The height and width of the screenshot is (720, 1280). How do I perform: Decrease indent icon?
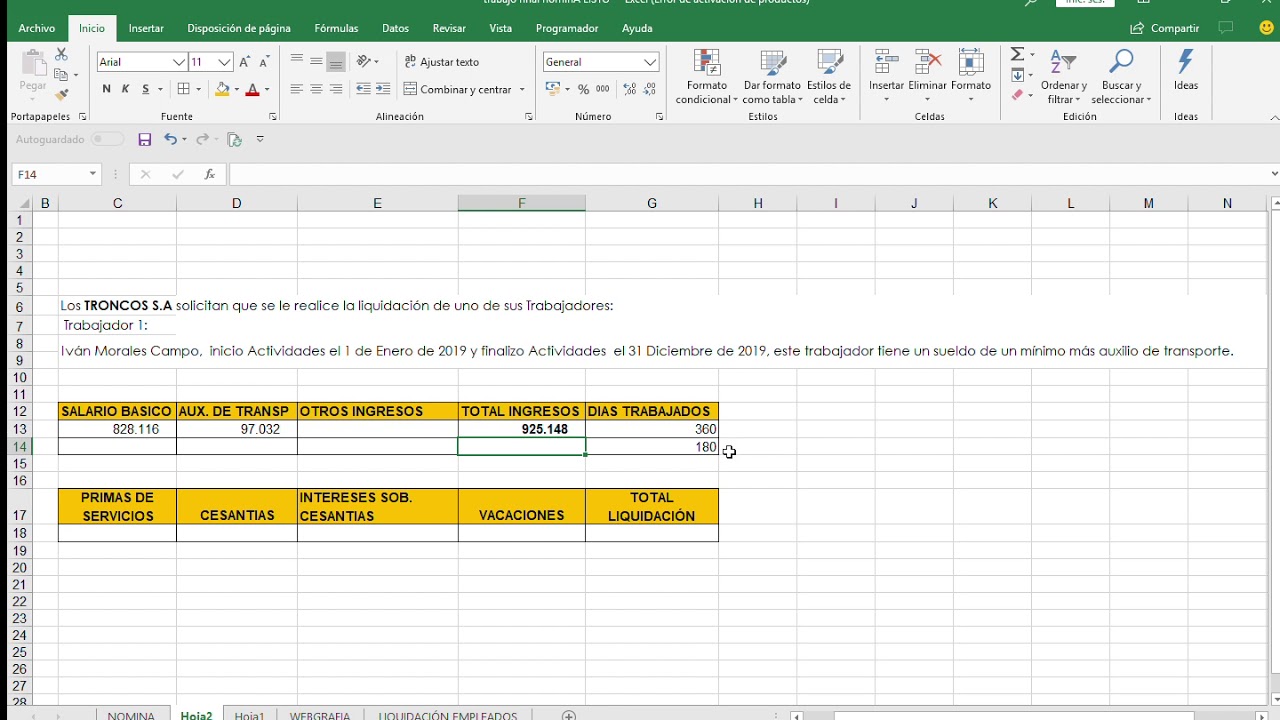[364, 89]
